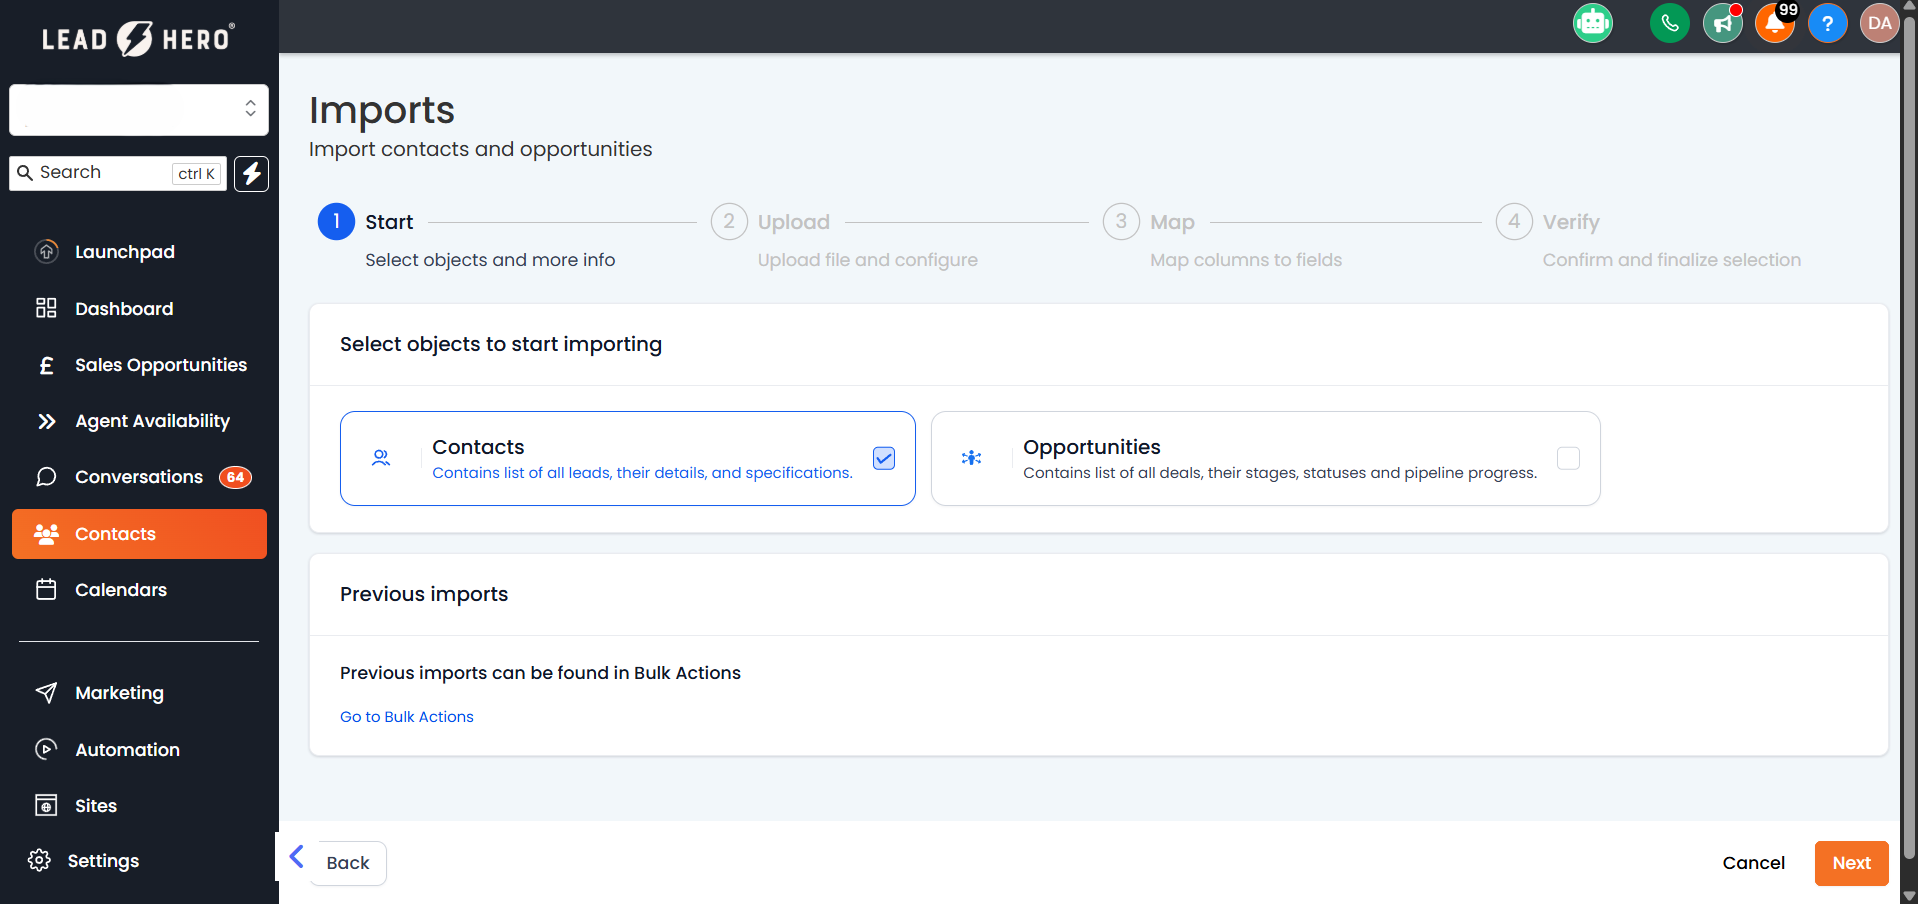Viewport: 1918px width, 904px height.
Task: Click the lightning bolt quick actions button
Action: pyautogui.click(x=251, y=174)
